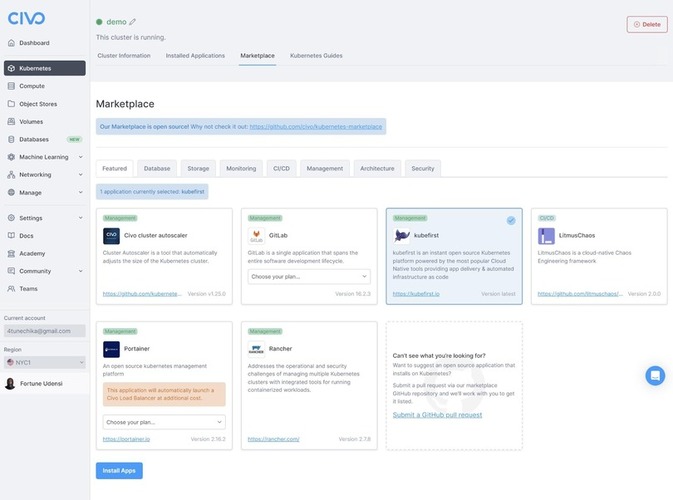Open GitLab Choose your plan dropdown
The width and height of the screenshot is (673, 500).
tap(309, 276)
